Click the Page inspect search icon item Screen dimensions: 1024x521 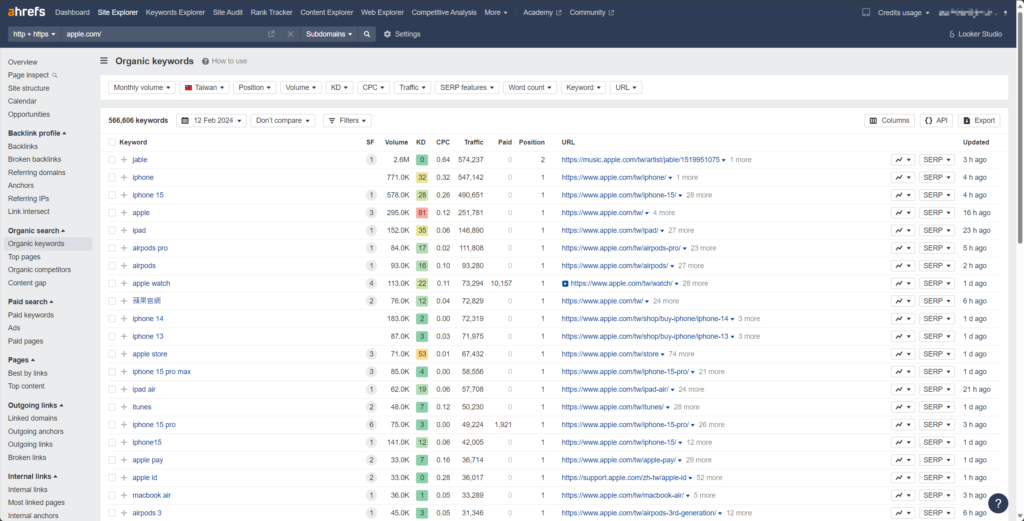(x=33, y=75)
